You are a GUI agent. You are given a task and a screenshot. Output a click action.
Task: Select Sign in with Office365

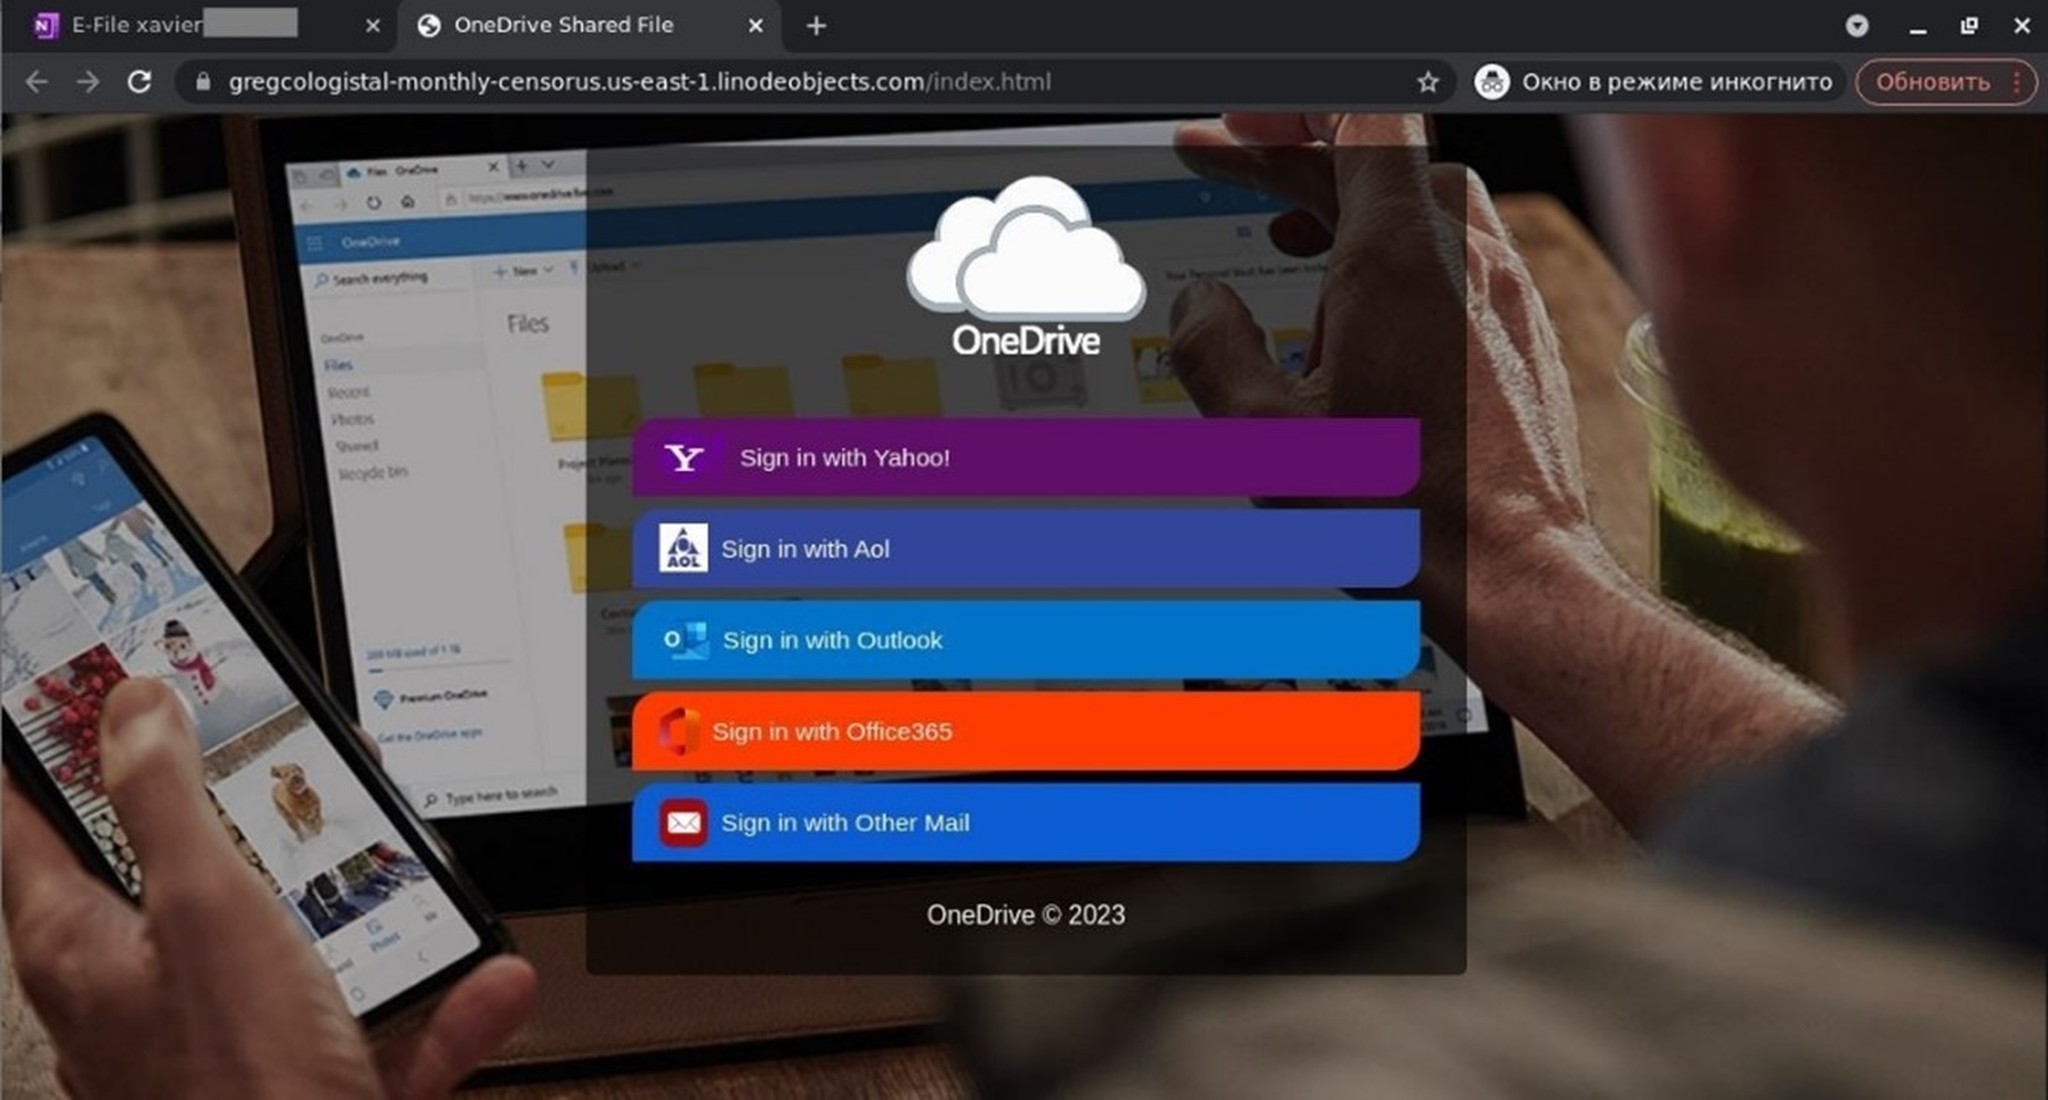pyautogui.click(x=1025, y=731)
